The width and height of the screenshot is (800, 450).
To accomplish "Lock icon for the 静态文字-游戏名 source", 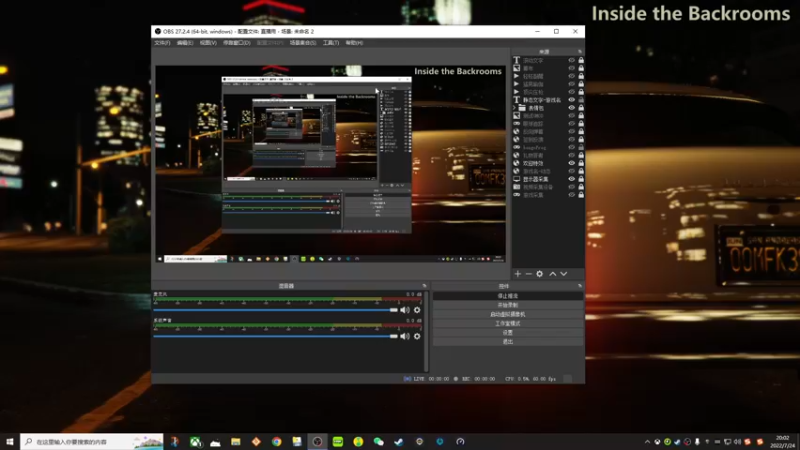I will pyautogui.click(x=581, y=100).
